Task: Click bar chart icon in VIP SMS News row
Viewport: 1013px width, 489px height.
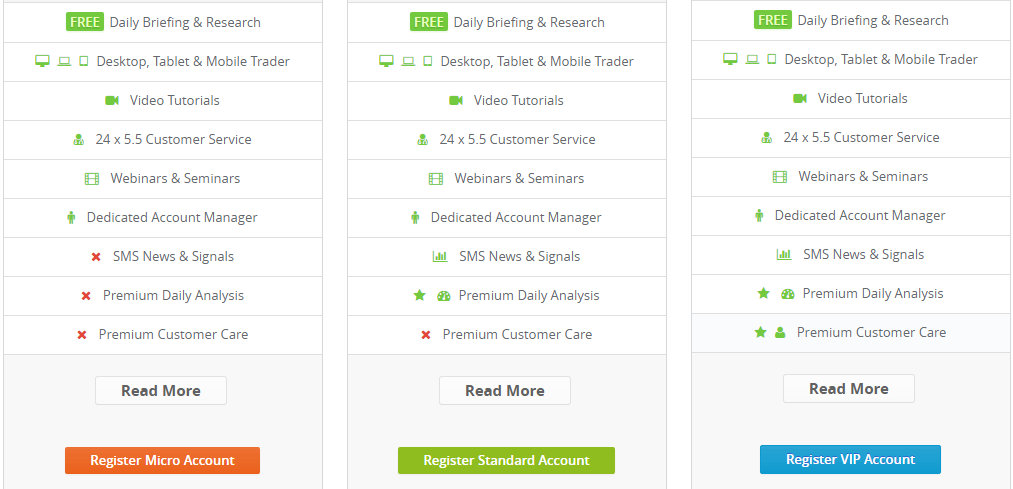Action: click(x=784, y=255)
